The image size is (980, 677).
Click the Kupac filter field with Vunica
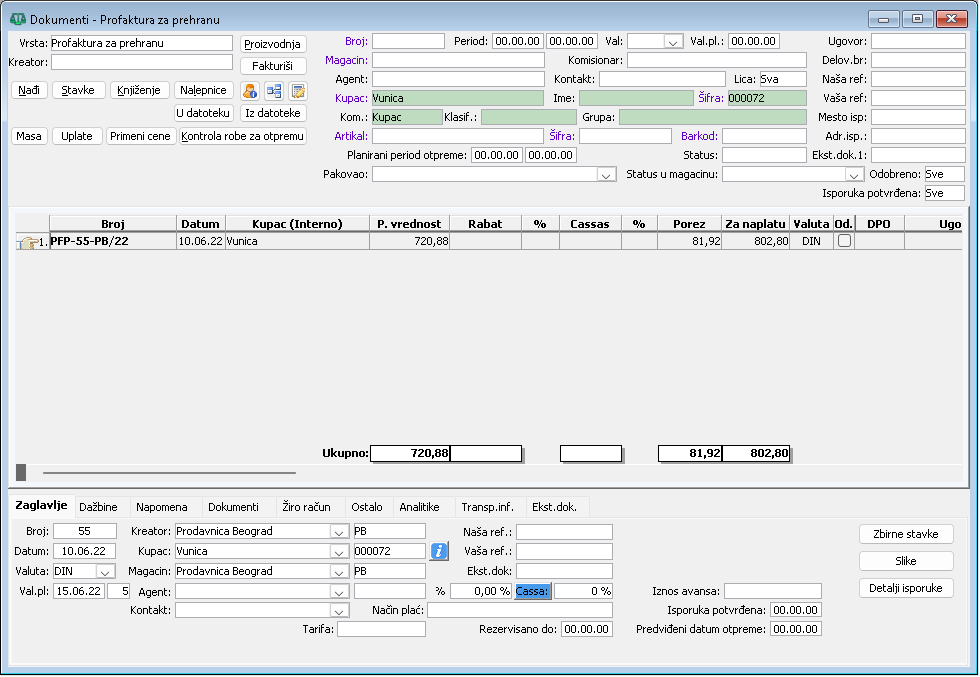point(458,98)
